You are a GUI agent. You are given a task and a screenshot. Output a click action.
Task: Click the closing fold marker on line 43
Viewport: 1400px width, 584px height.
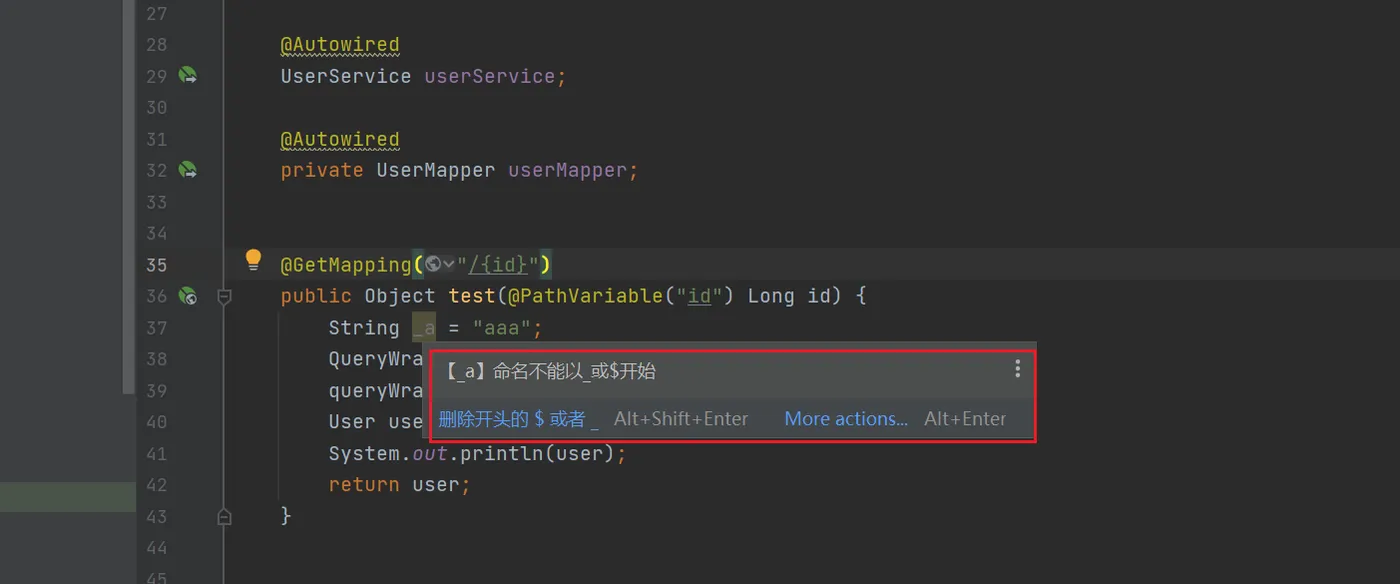point(224,516)
